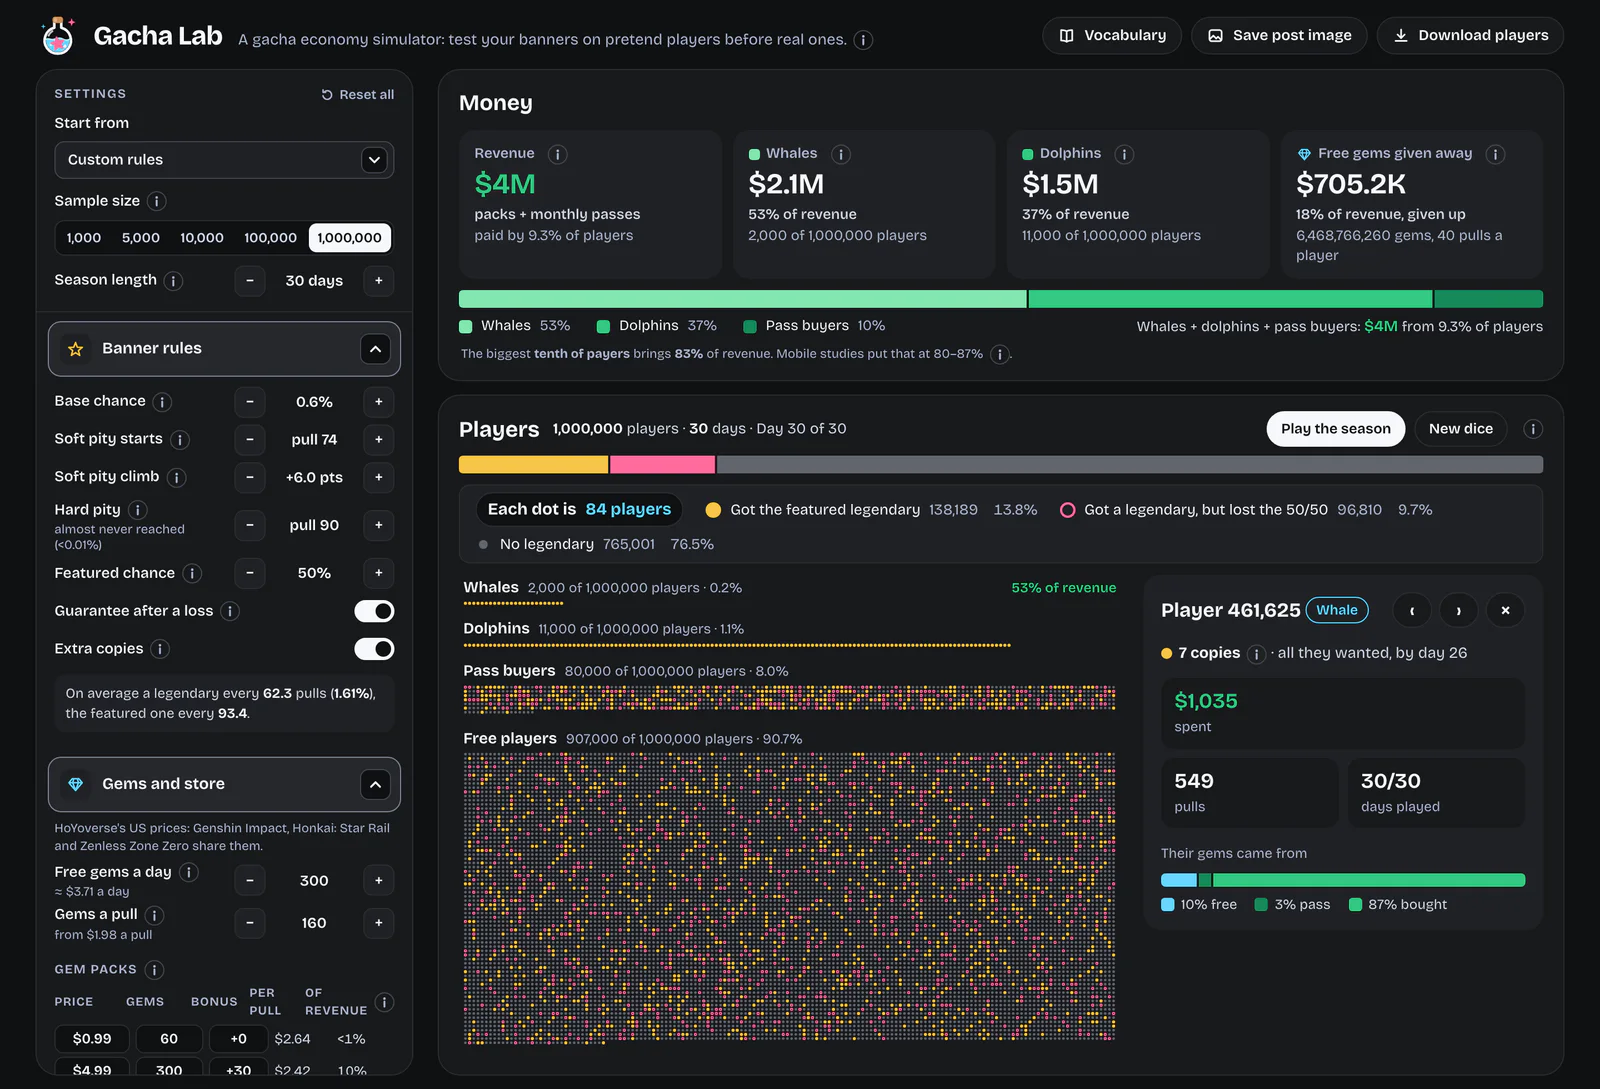Collapse the Banner rules section
The image size is (1600, 1089).
point(375,349)
